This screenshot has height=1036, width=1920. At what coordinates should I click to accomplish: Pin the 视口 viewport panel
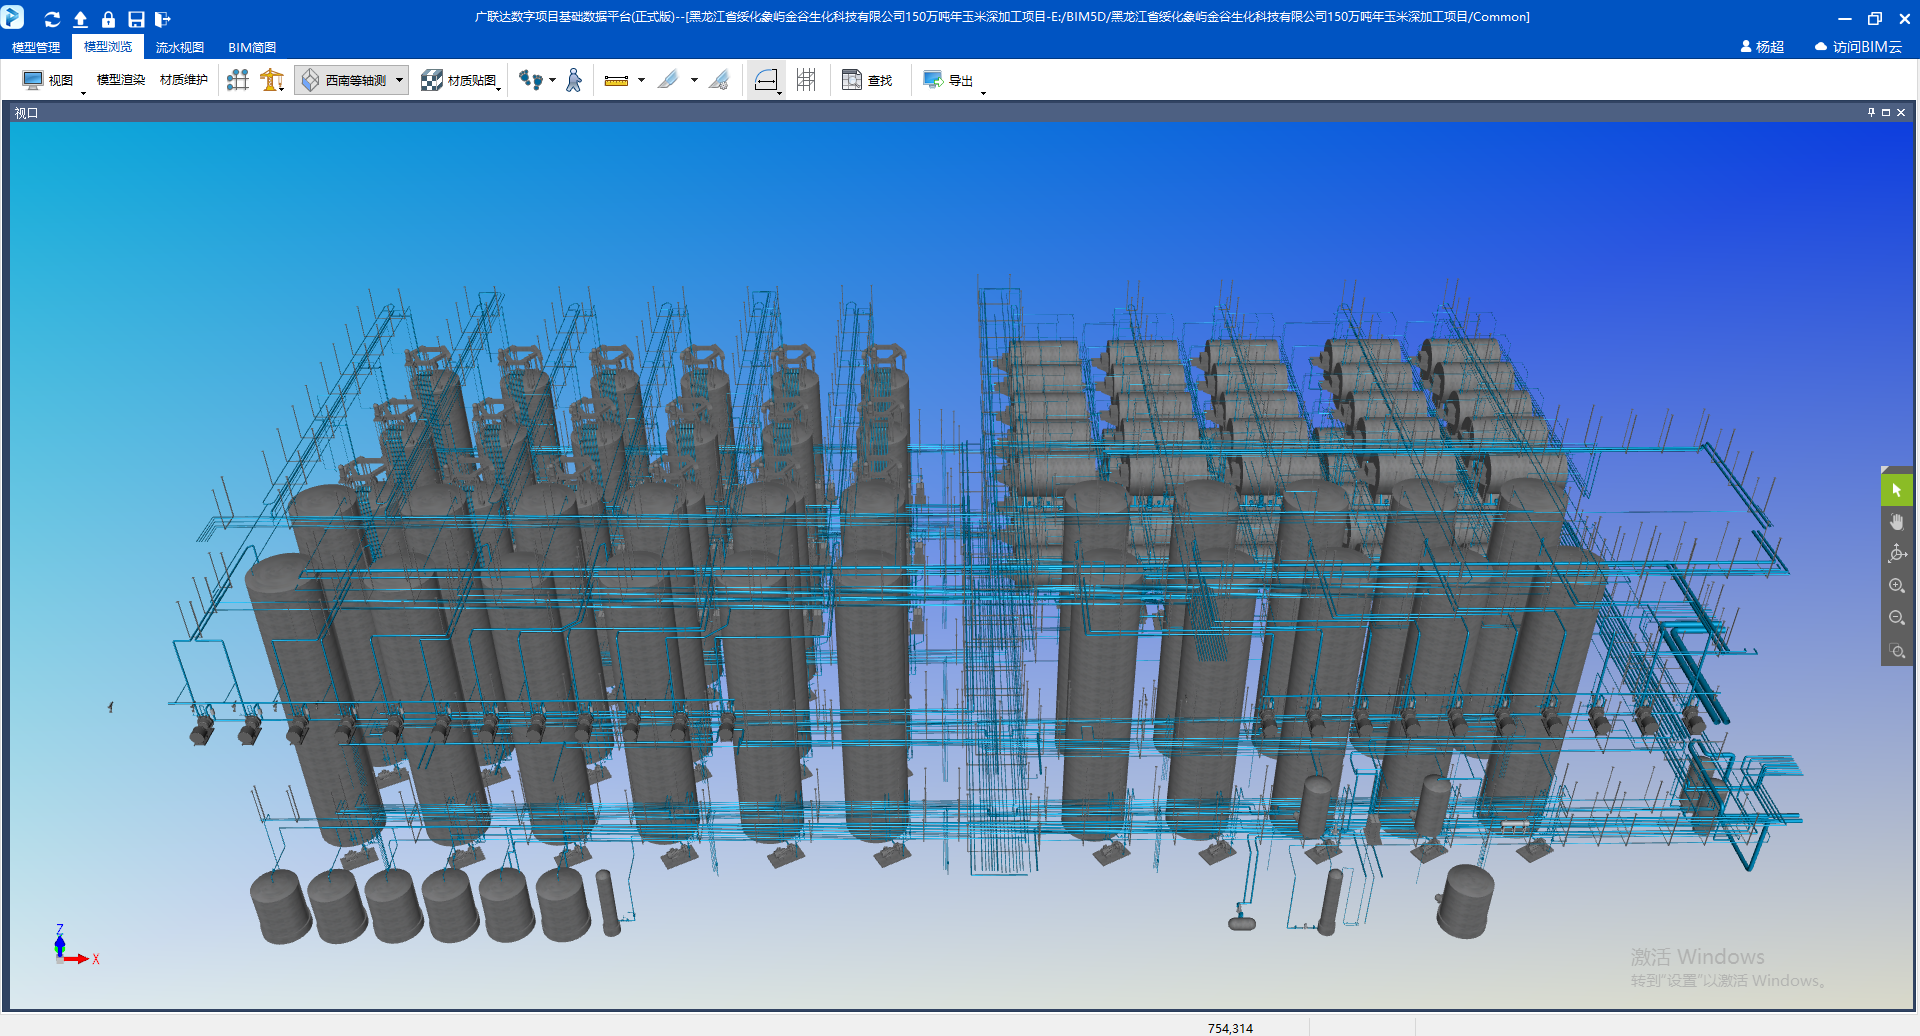pos(1871,113)
